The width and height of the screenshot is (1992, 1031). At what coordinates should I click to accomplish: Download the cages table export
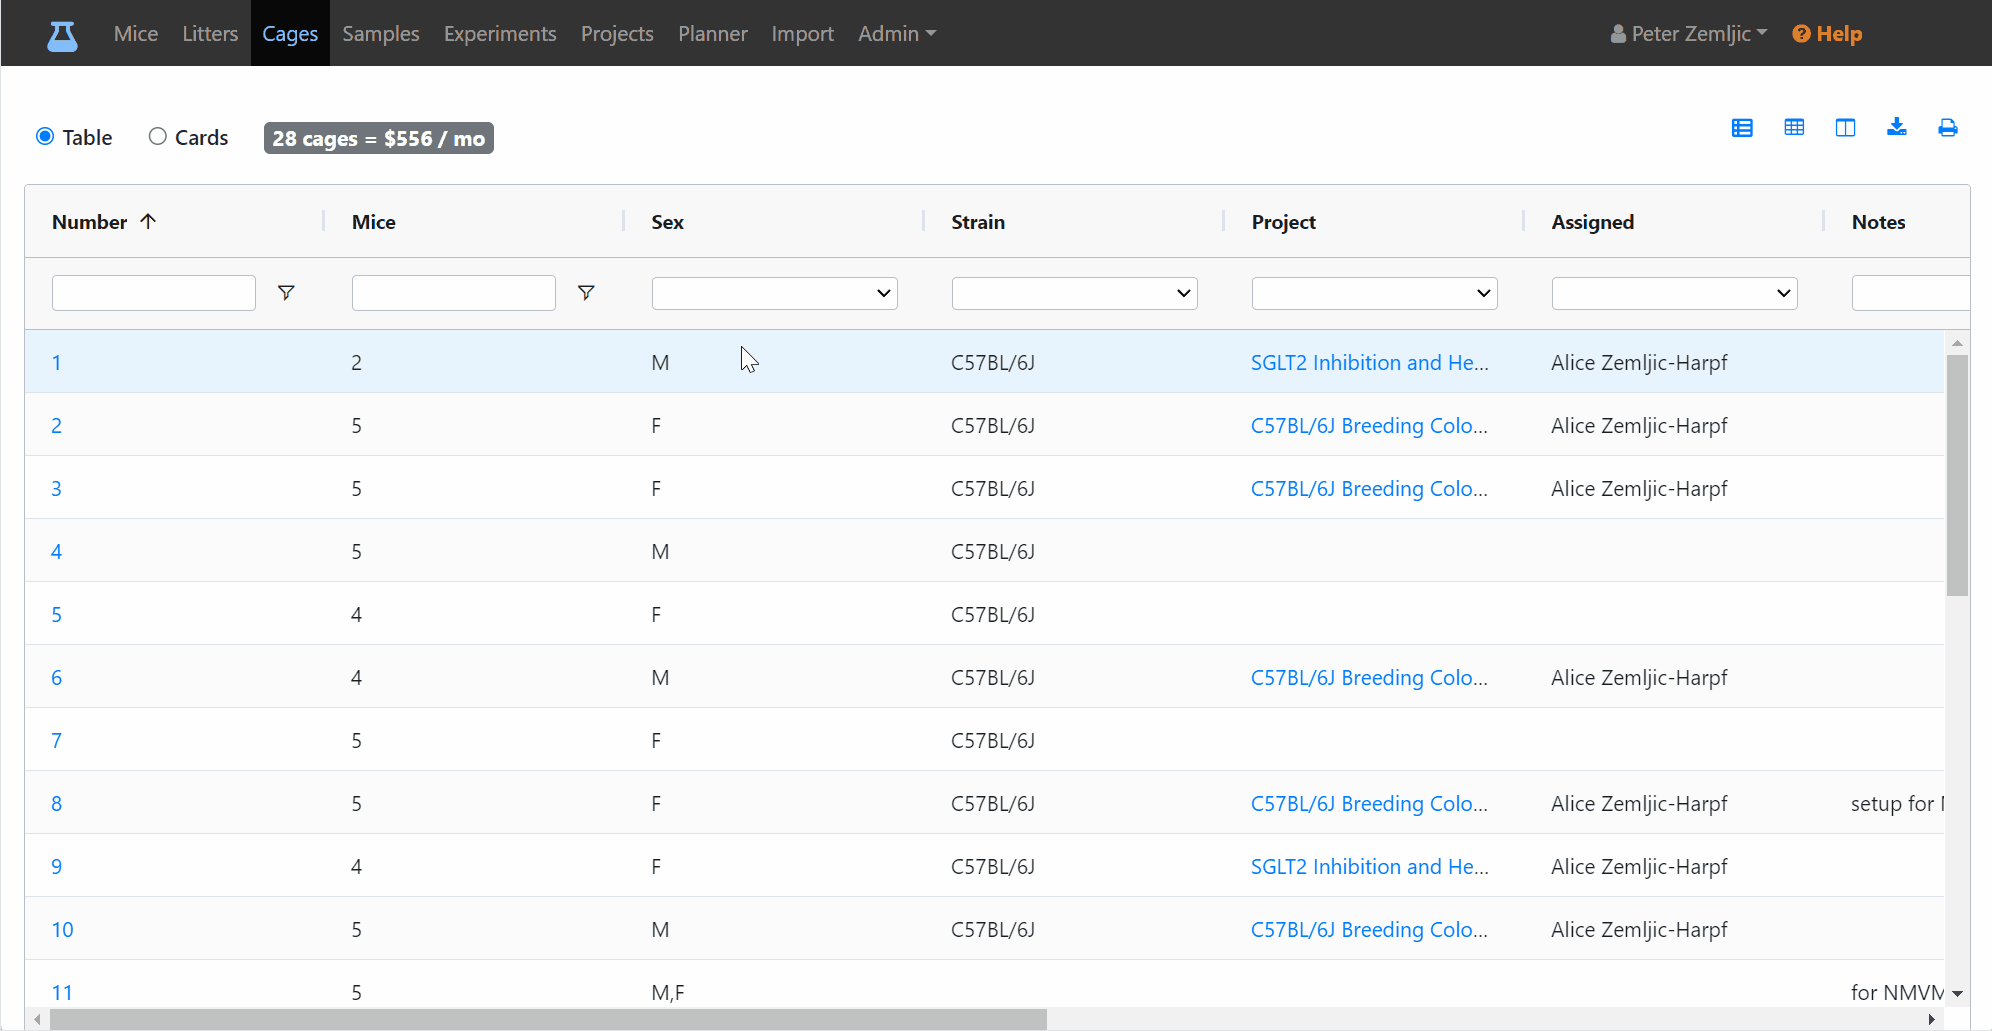click(x=1896, y=127)
